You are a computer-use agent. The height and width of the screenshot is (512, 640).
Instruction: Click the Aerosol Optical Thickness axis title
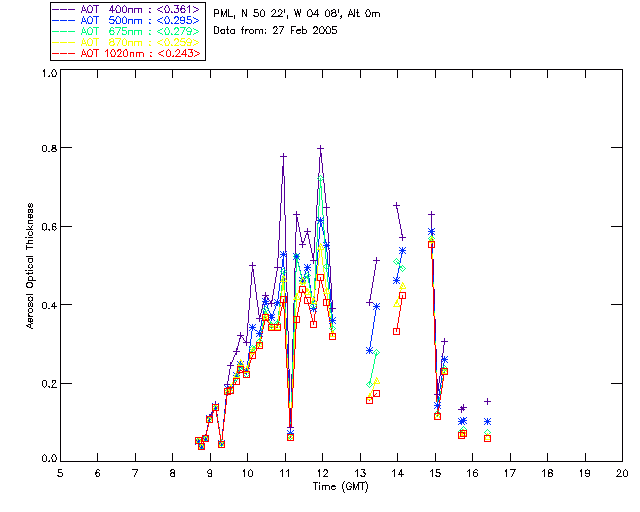coord(30,266)
